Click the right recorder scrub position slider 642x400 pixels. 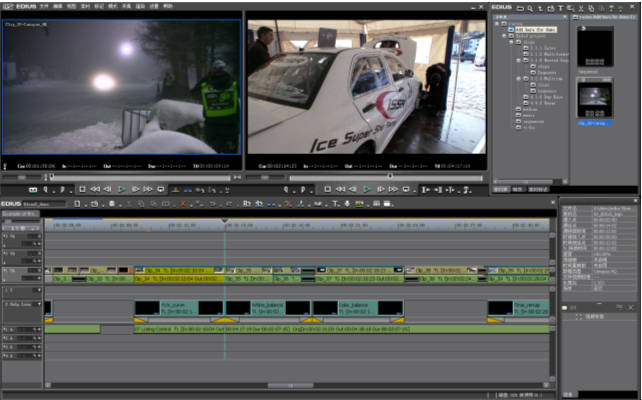(x=391, y=177)
